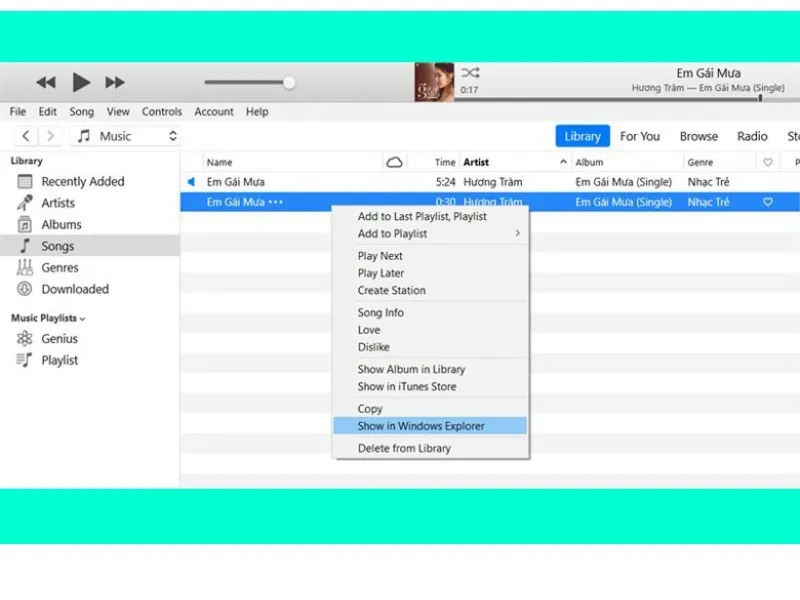
Task: Click the rewind previous track button
Action: [x=46, y=82]
